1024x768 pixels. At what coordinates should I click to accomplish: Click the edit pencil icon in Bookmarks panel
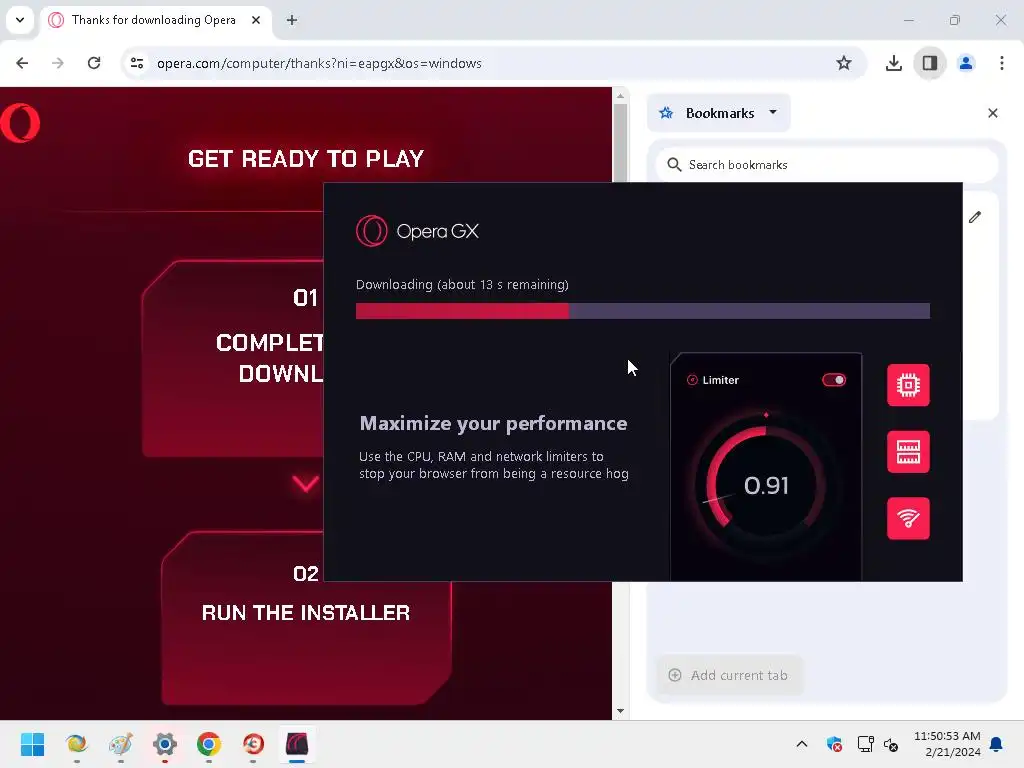click(x=975, y=217)
